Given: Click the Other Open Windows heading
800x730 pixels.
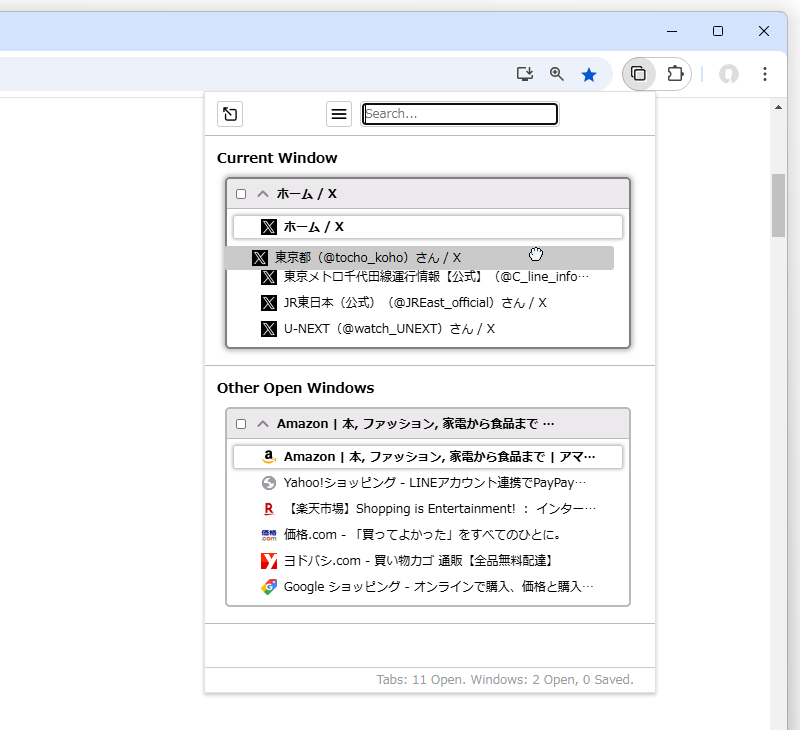Looking at the screenshot, I should (x=295, y=388).
